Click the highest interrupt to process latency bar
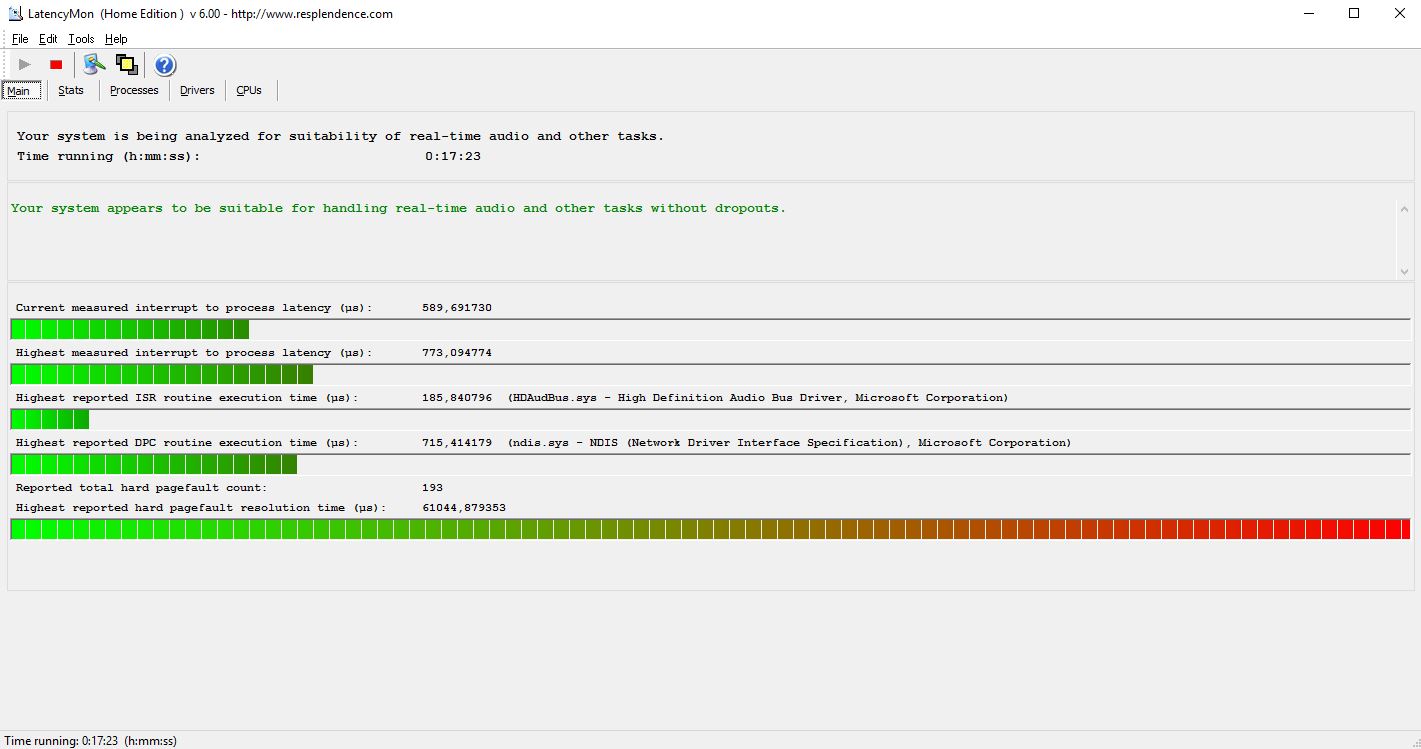 pyautogui.click(x=710, y=374)
